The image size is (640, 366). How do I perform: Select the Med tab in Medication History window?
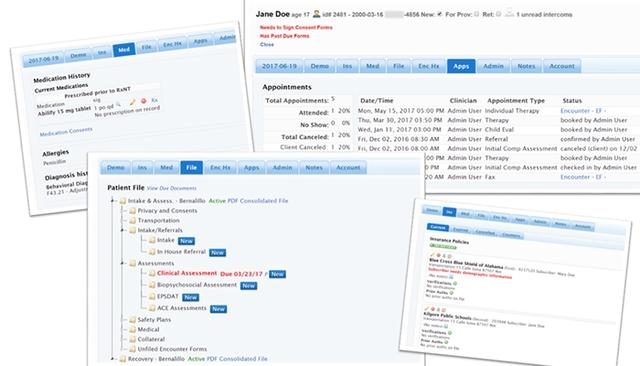[124, 50]
